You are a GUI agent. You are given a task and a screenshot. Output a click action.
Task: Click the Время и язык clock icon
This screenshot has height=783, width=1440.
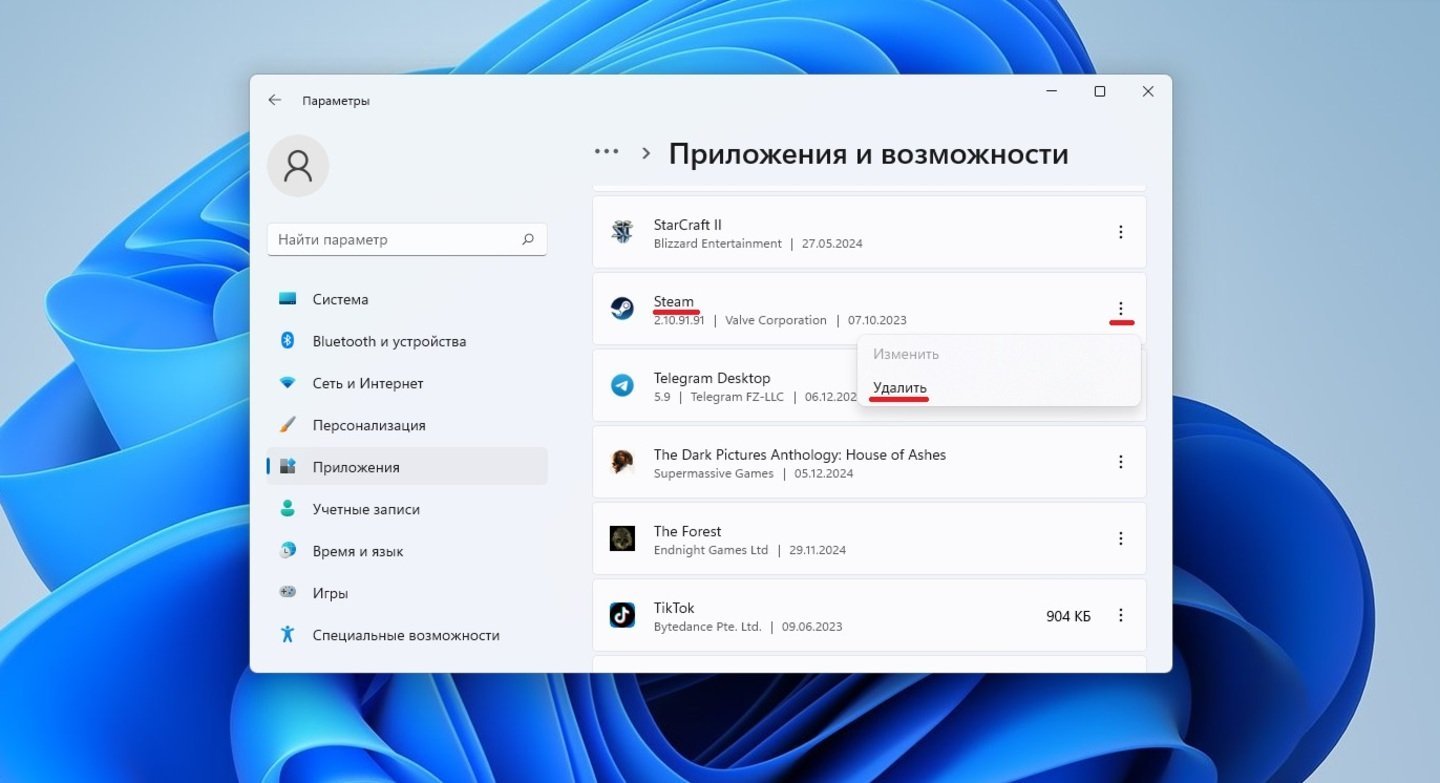288,551
